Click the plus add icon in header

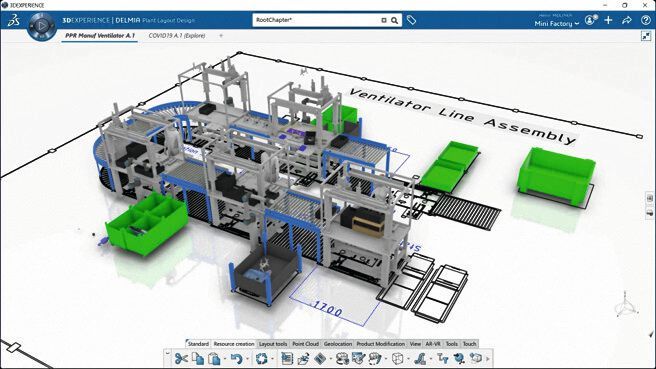tap(608, 20)
